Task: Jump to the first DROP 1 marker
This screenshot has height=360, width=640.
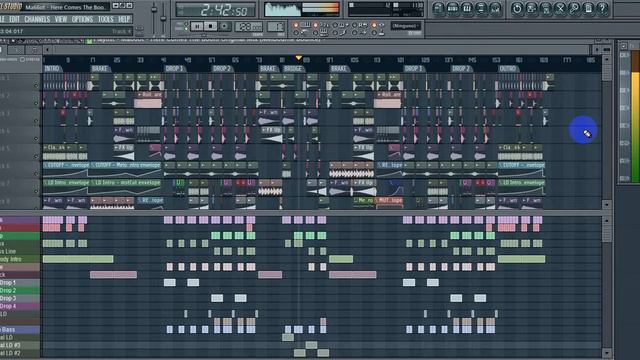Action: tap(175, 69)
